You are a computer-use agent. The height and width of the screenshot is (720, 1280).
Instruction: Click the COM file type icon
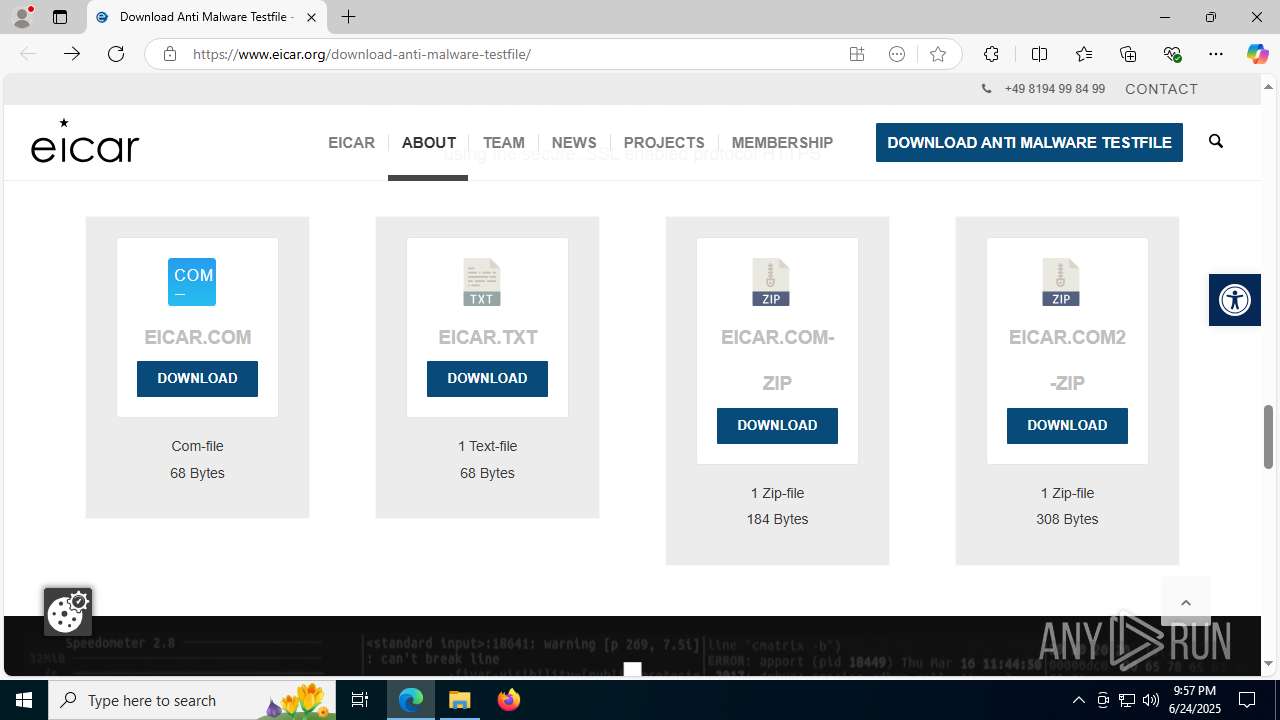point(192,281)
